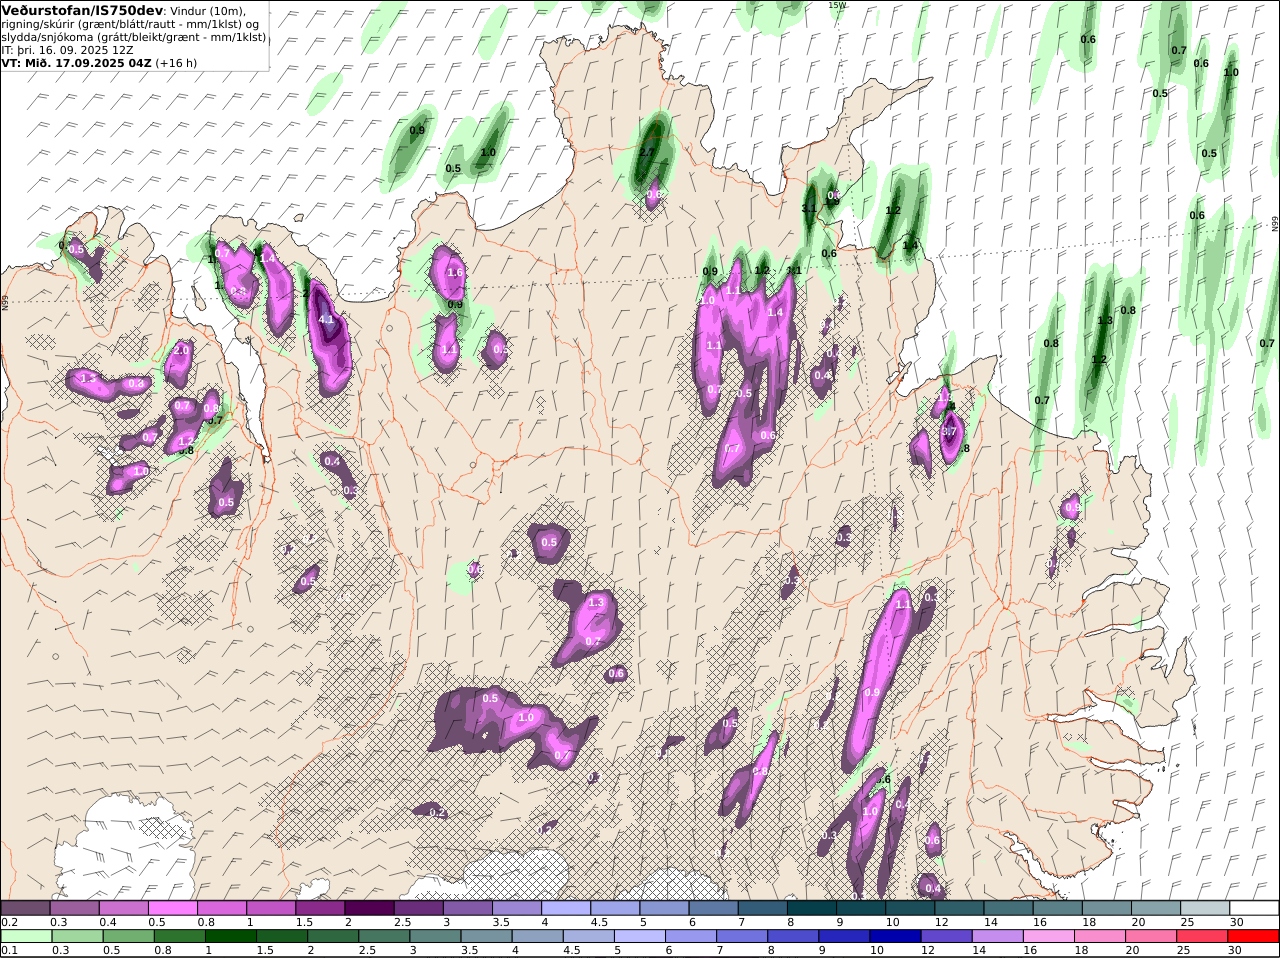Viewport: 1280px width, 958px height.
Task: Pick the dark blue rain swatch for 10–12
Action: tap(896, 936)
